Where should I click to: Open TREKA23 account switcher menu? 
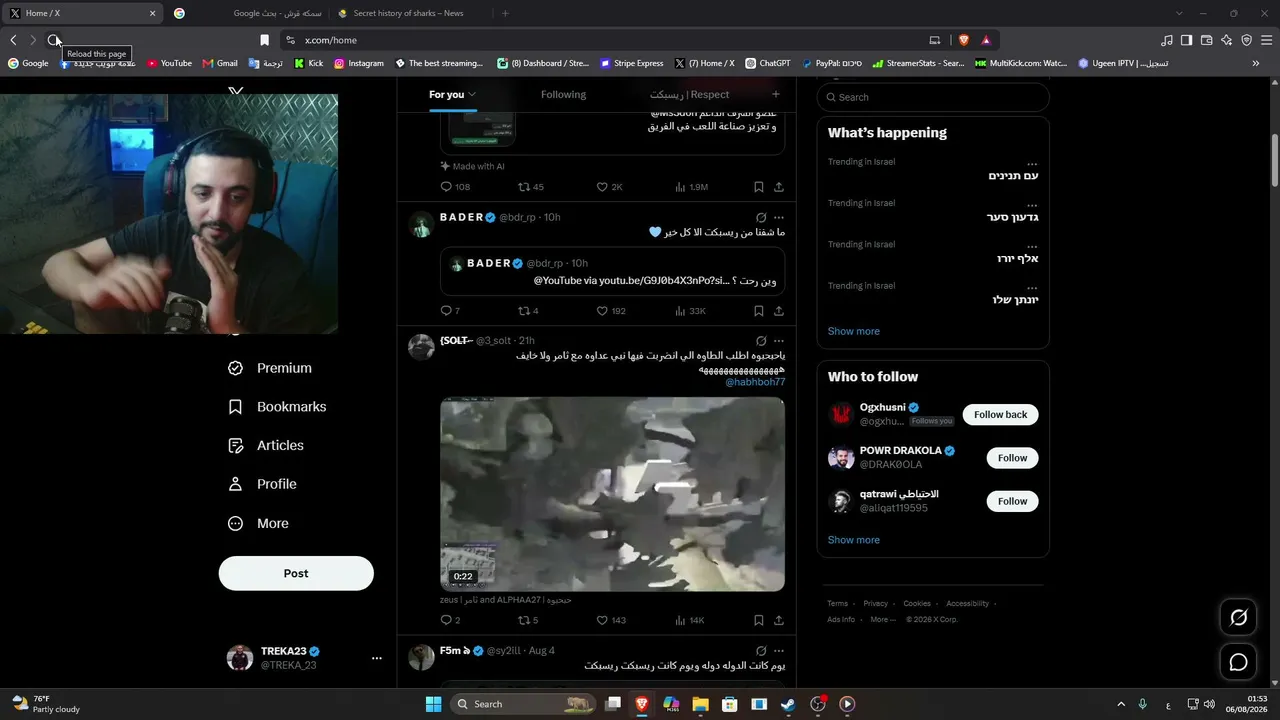(376, 658)
